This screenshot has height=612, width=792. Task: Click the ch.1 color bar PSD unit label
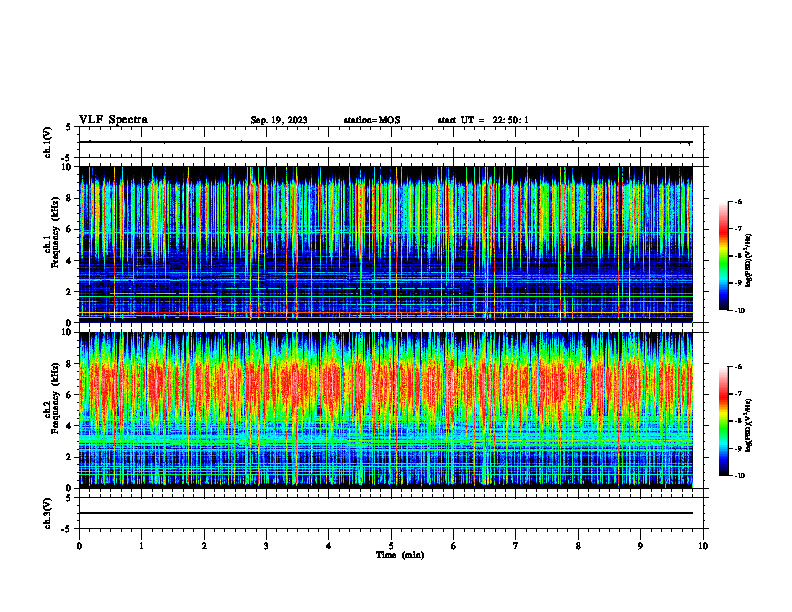click(x=749, y=261)
